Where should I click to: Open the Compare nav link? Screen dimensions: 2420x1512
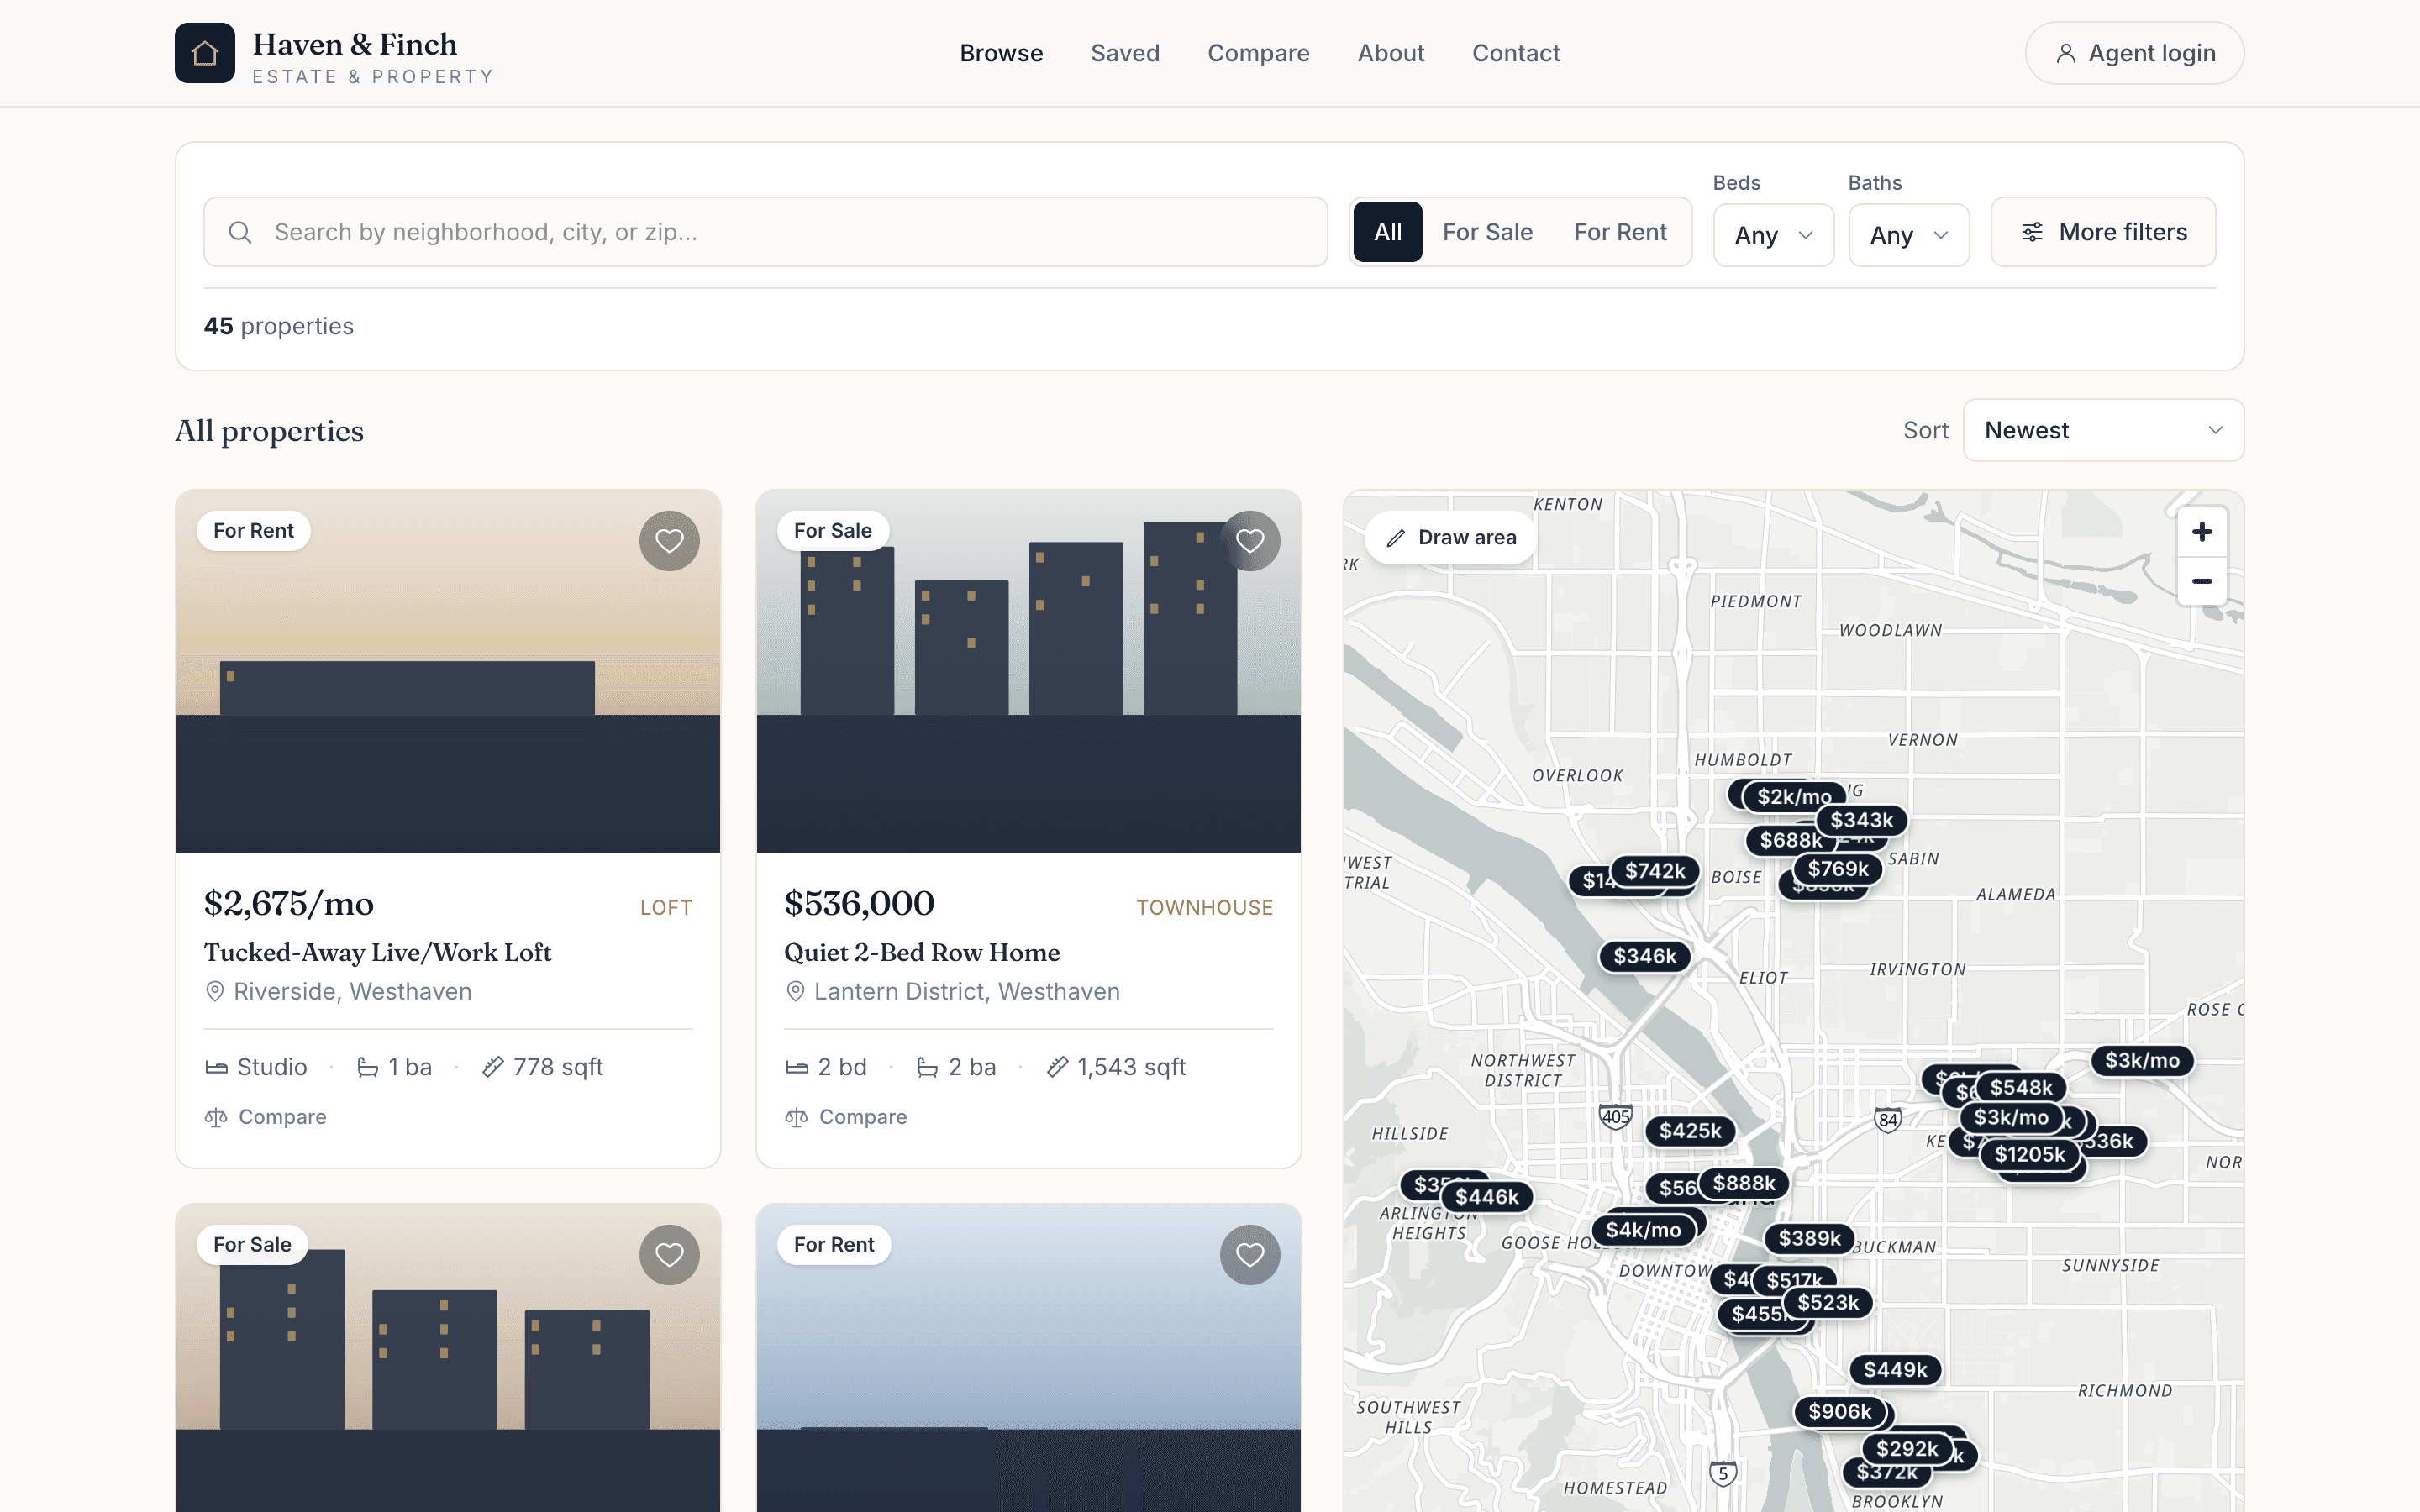1258,53
